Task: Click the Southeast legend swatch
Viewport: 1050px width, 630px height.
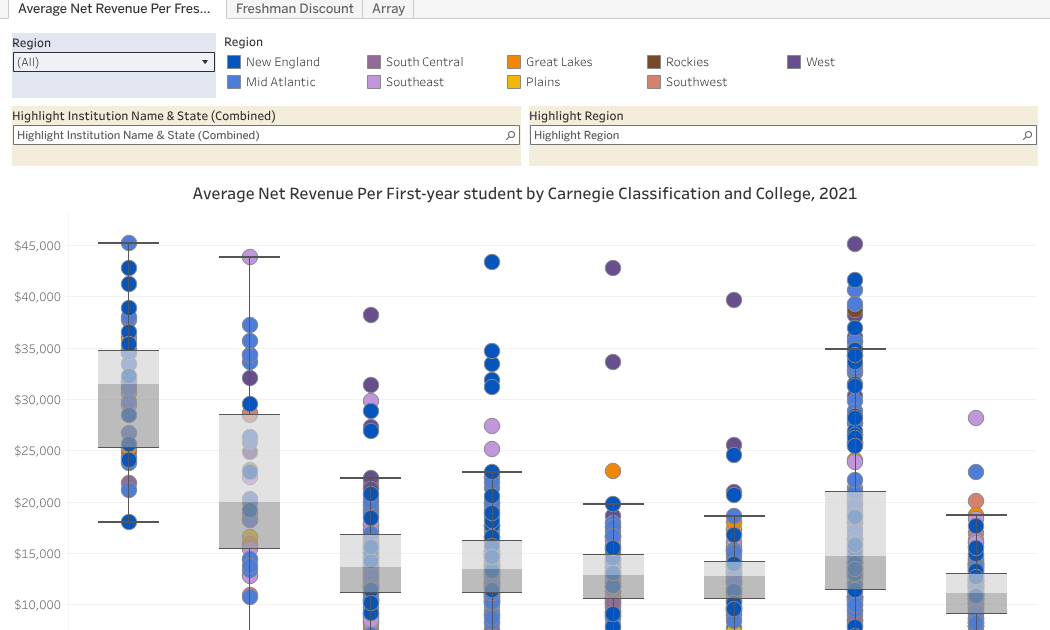Action: 375,82
